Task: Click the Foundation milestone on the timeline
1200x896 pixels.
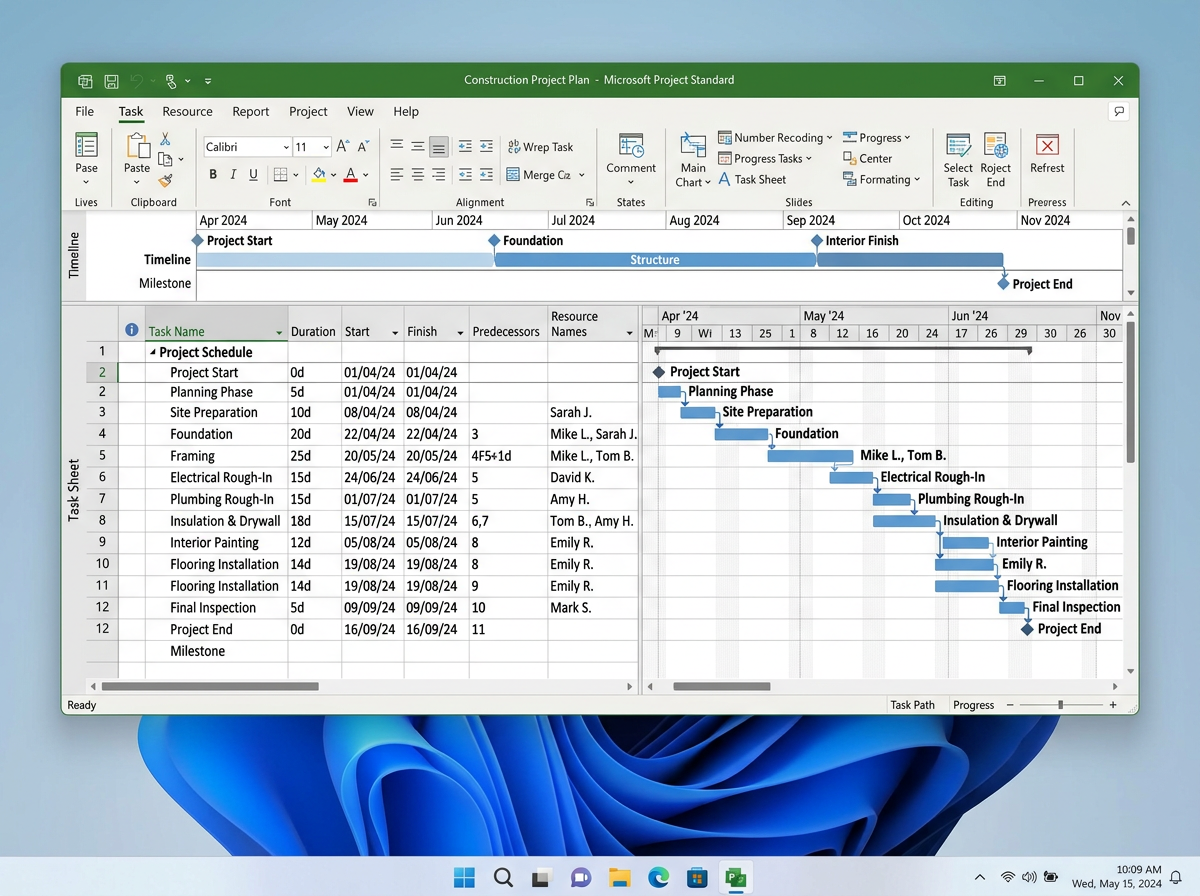Action: click(493, 241)
